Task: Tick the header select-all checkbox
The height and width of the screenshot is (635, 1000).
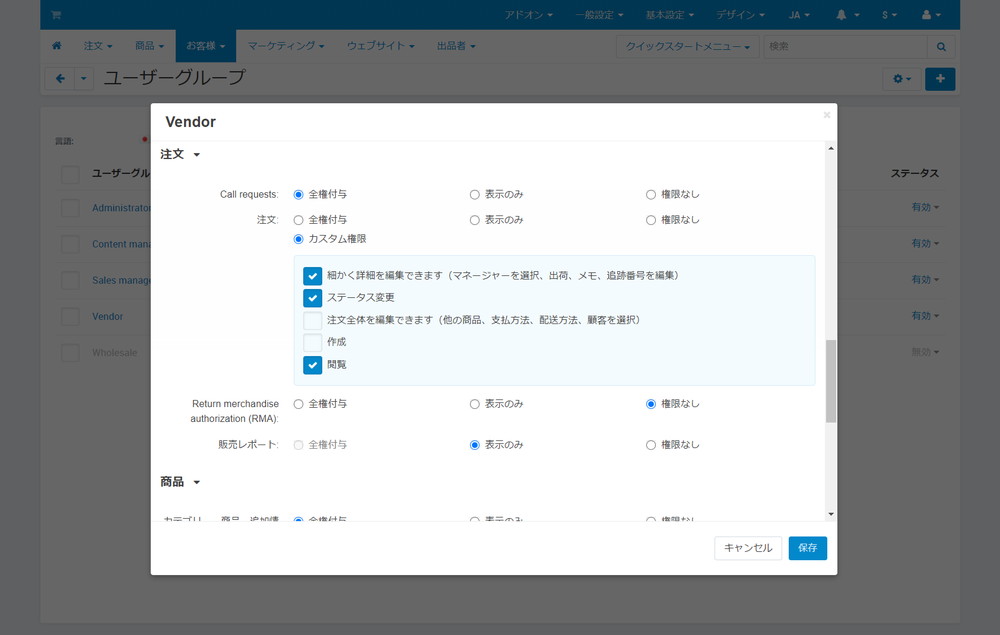Action: pyautogui.click(x=70, y=174)
